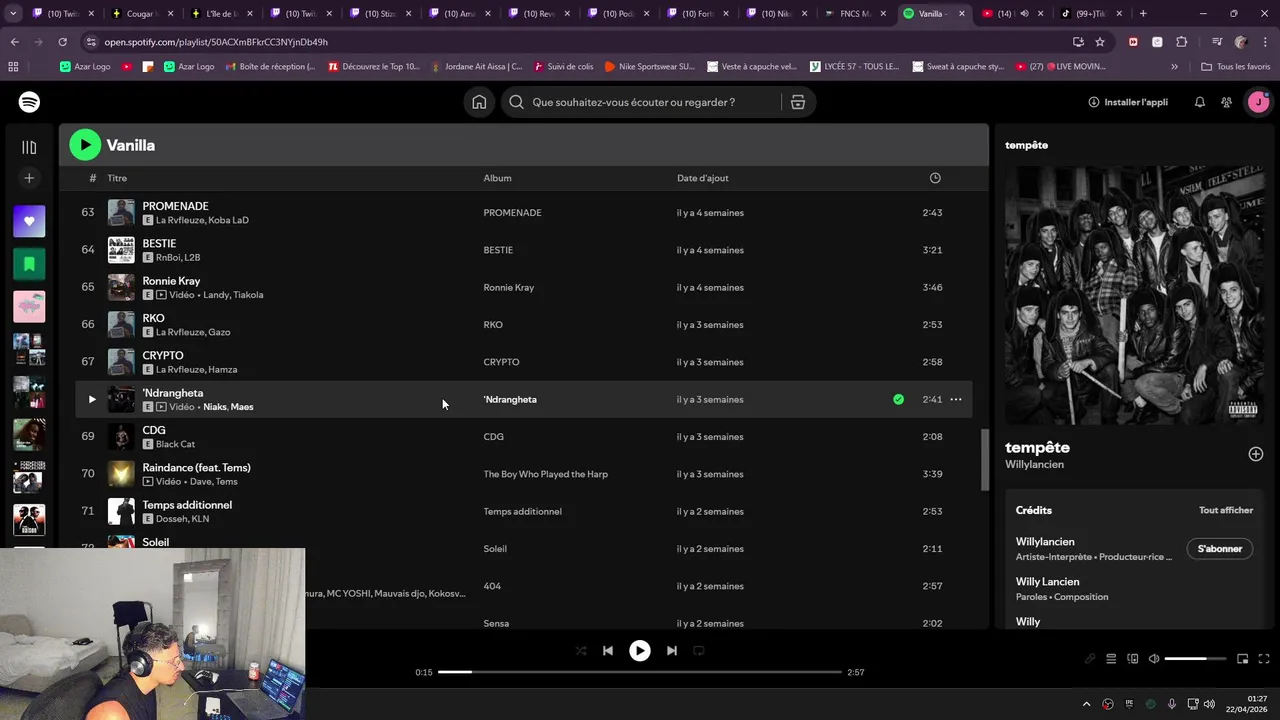
Task: Click the Ronnie Kray cover thumbnail
Action: (x=121, y=287)
